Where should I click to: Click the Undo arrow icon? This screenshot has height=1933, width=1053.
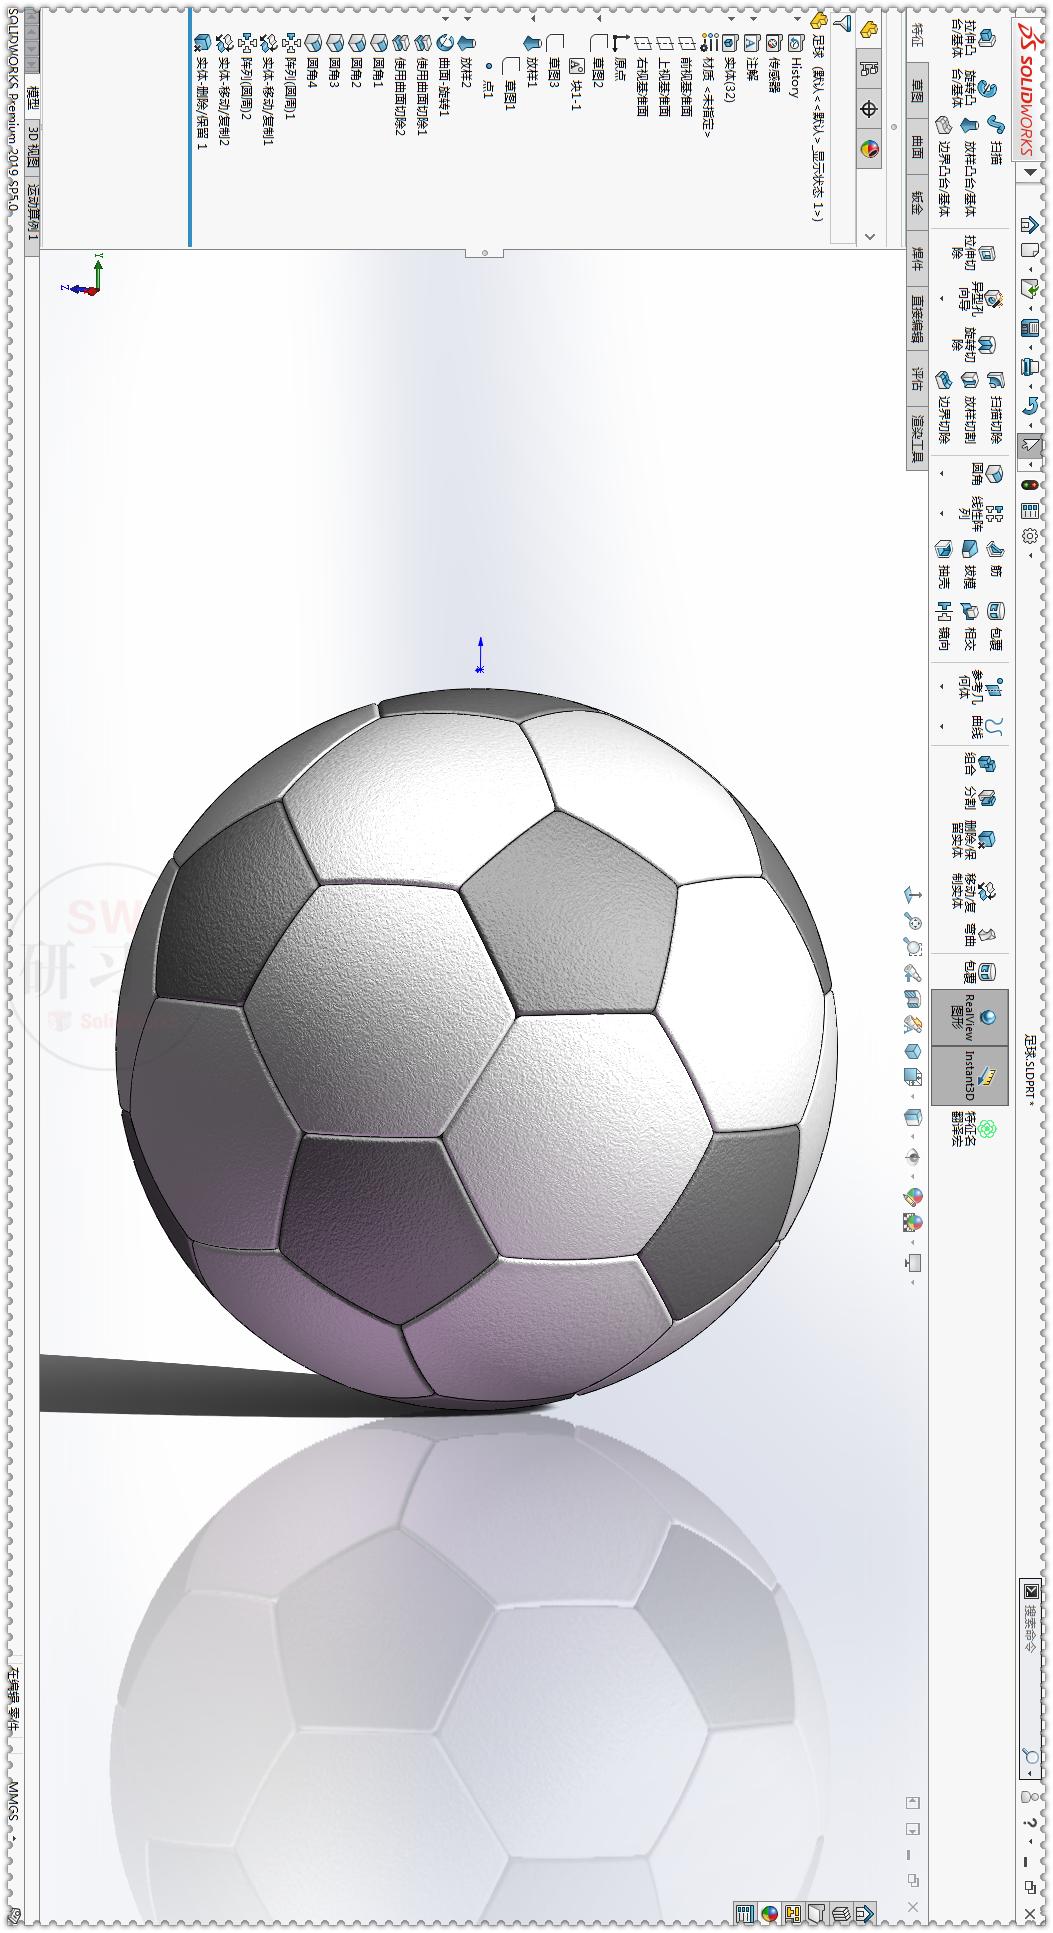click(x=1029, y=405)
